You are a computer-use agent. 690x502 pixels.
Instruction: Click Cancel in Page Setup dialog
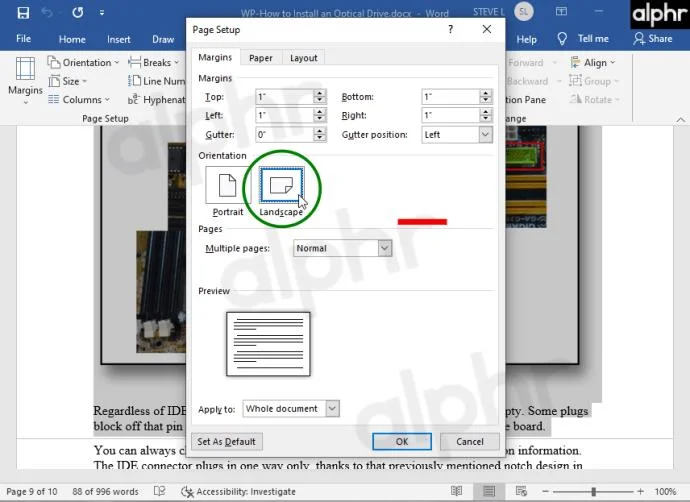coord(470,441)
